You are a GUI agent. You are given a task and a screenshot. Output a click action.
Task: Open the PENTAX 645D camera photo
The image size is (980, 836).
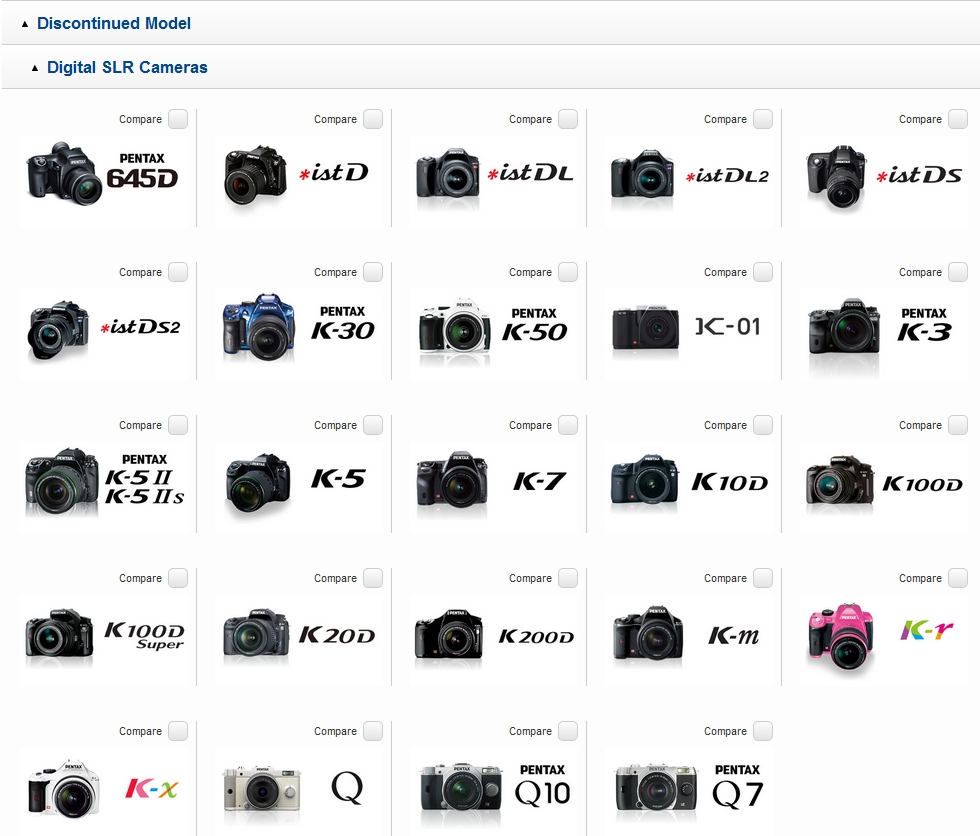click(x=64, y=174)
